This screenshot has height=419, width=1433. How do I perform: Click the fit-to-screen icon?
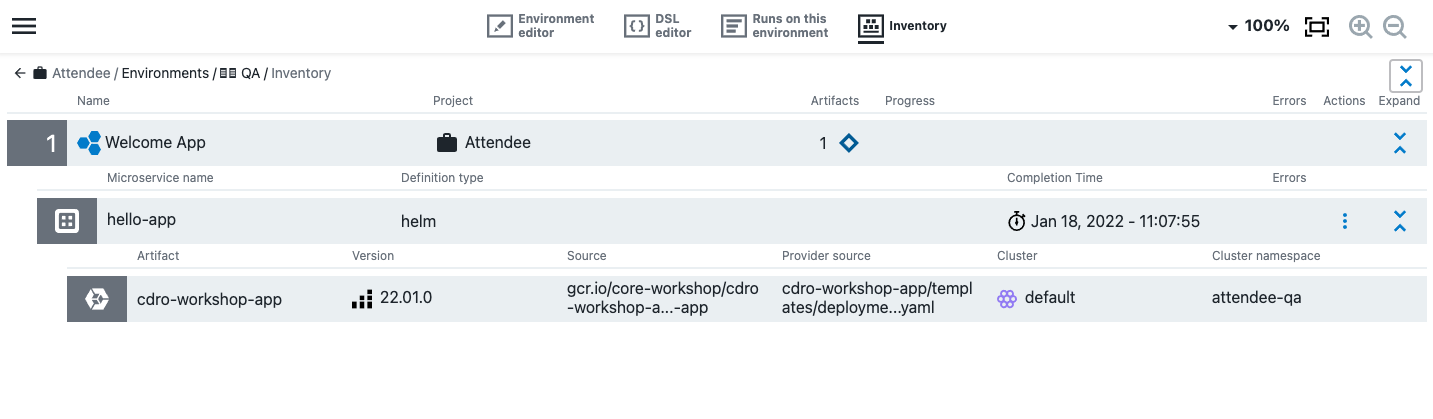(x=1317, y=27)
